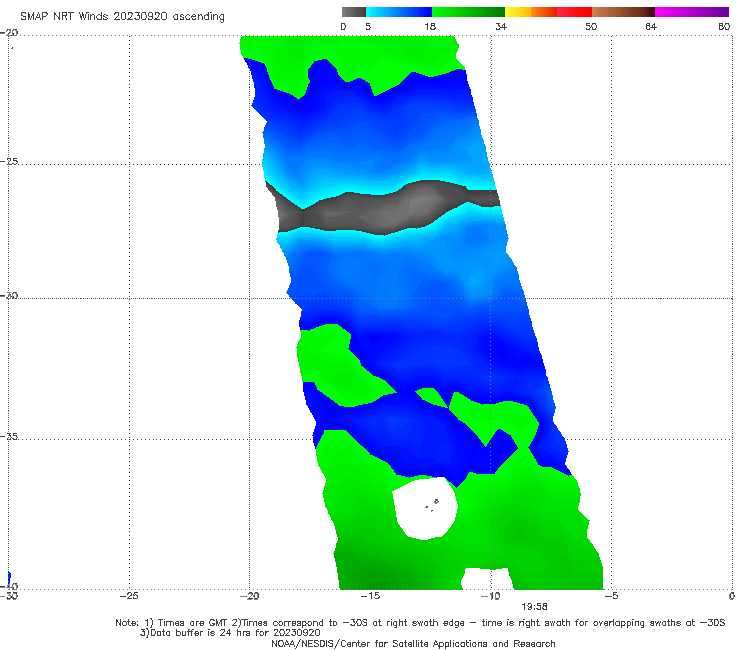Click the bottom-axis longitude label -15
This screenshot has width=740, height=650.
370,596
